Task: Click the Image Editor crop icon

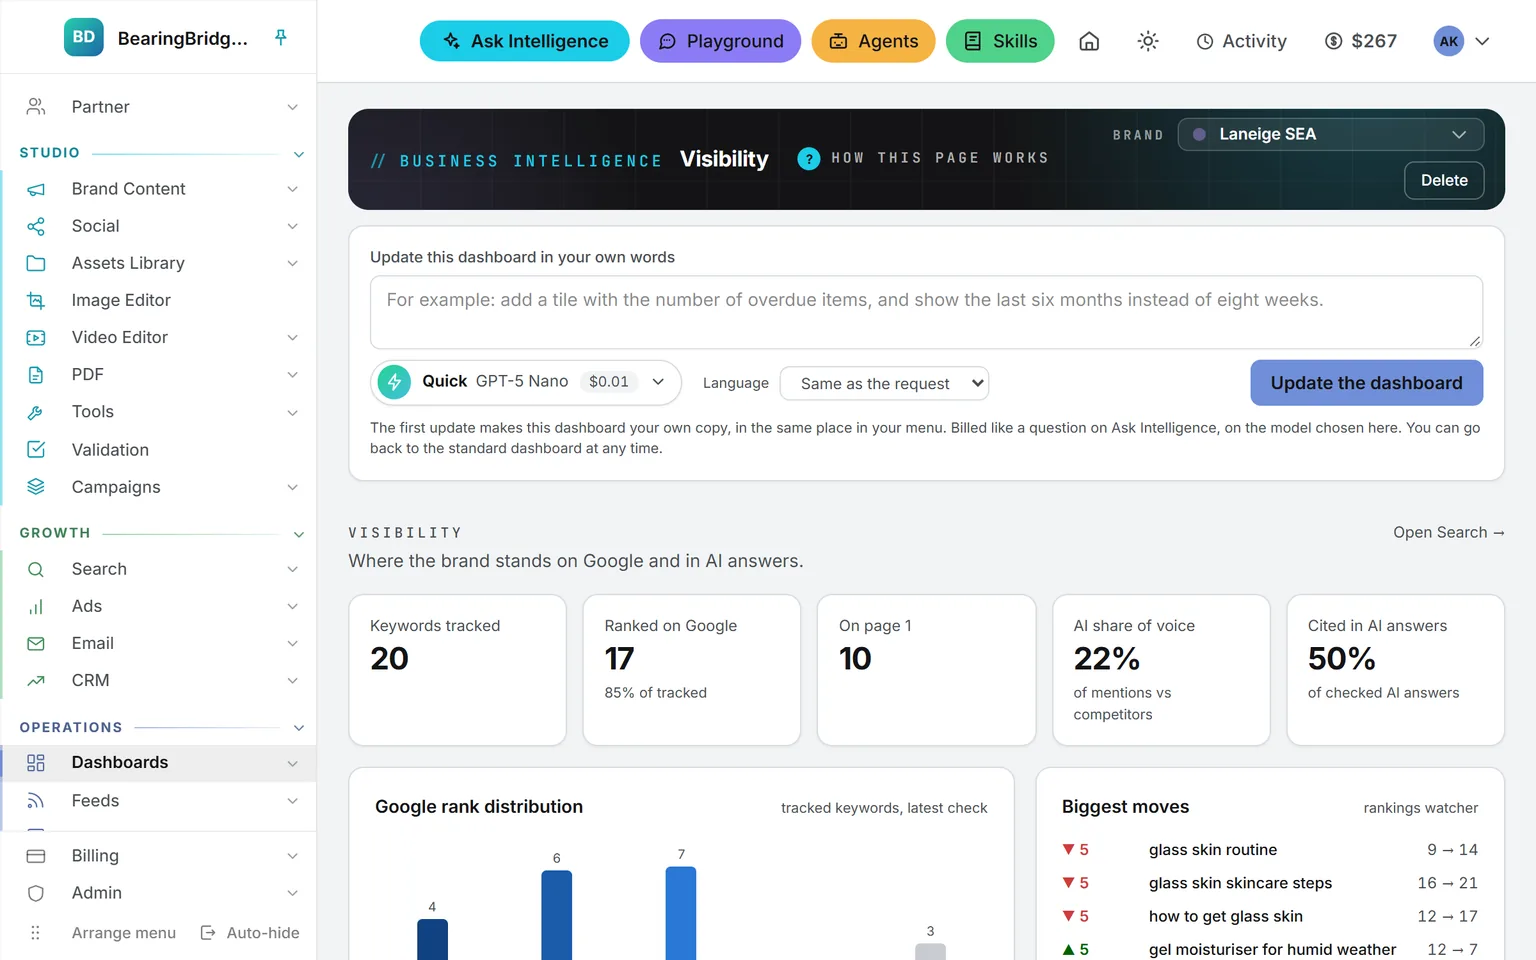Action: [36, 300]
